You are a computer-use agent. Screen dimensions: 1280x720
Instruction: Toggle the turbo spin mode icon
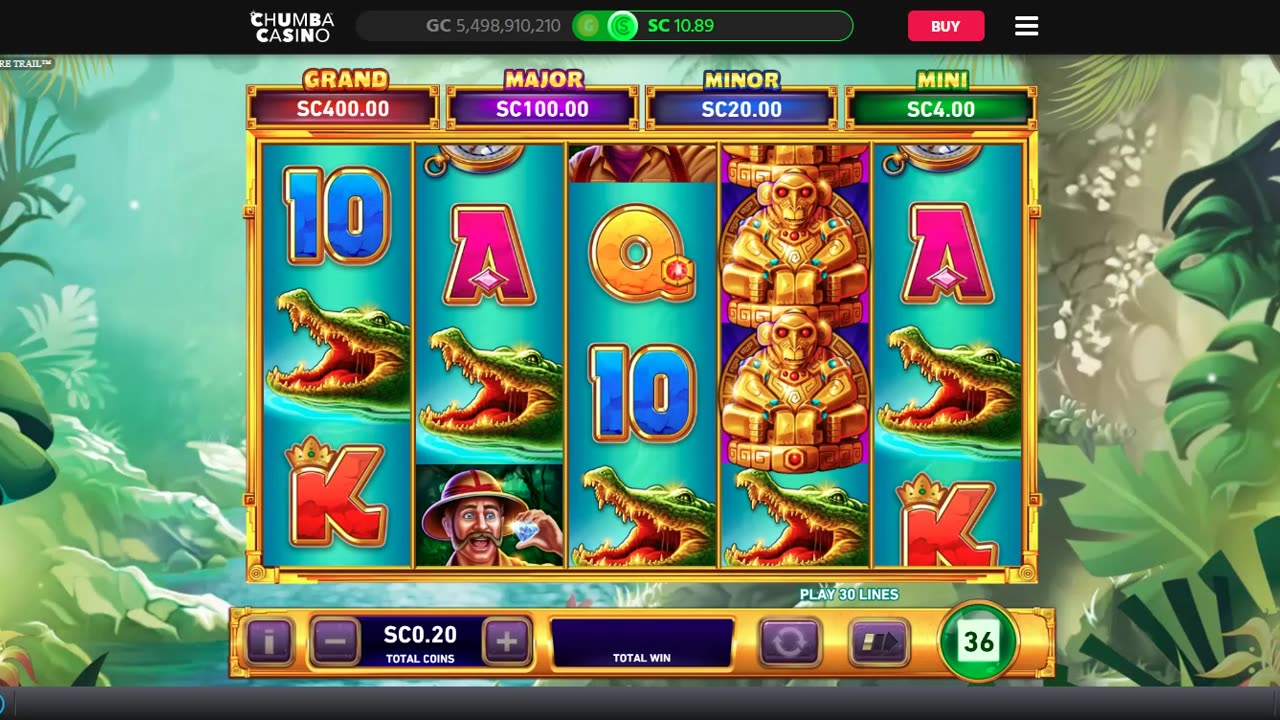tap(879, 641)
